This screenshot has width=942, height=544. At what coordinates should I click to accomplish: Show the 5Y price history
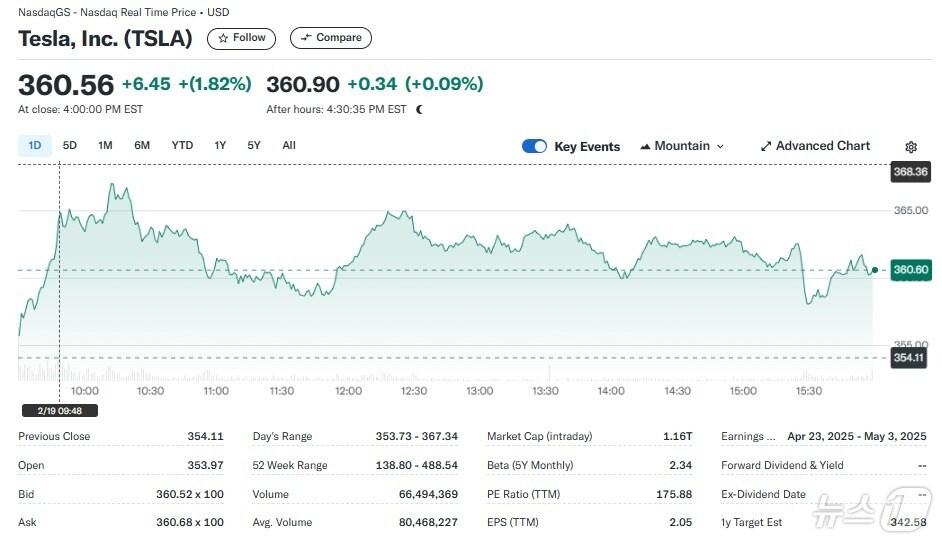pyautogui.click(x=254, y=145)
